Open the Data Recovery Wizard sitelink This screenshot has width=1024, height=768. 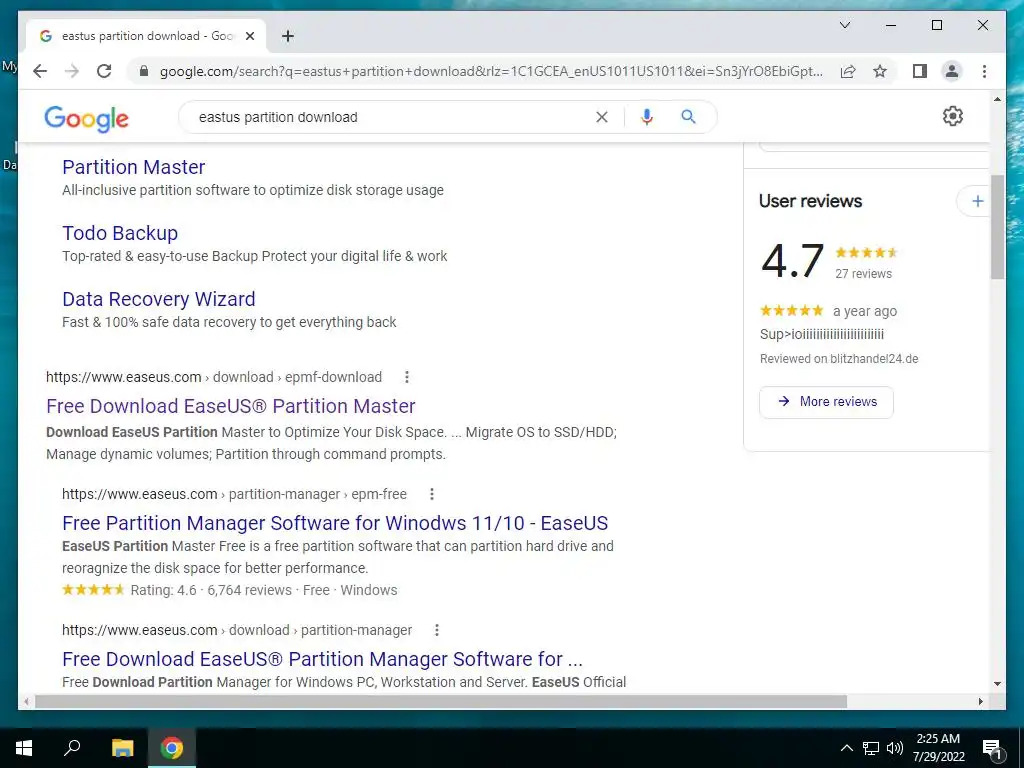pos(159,299)
